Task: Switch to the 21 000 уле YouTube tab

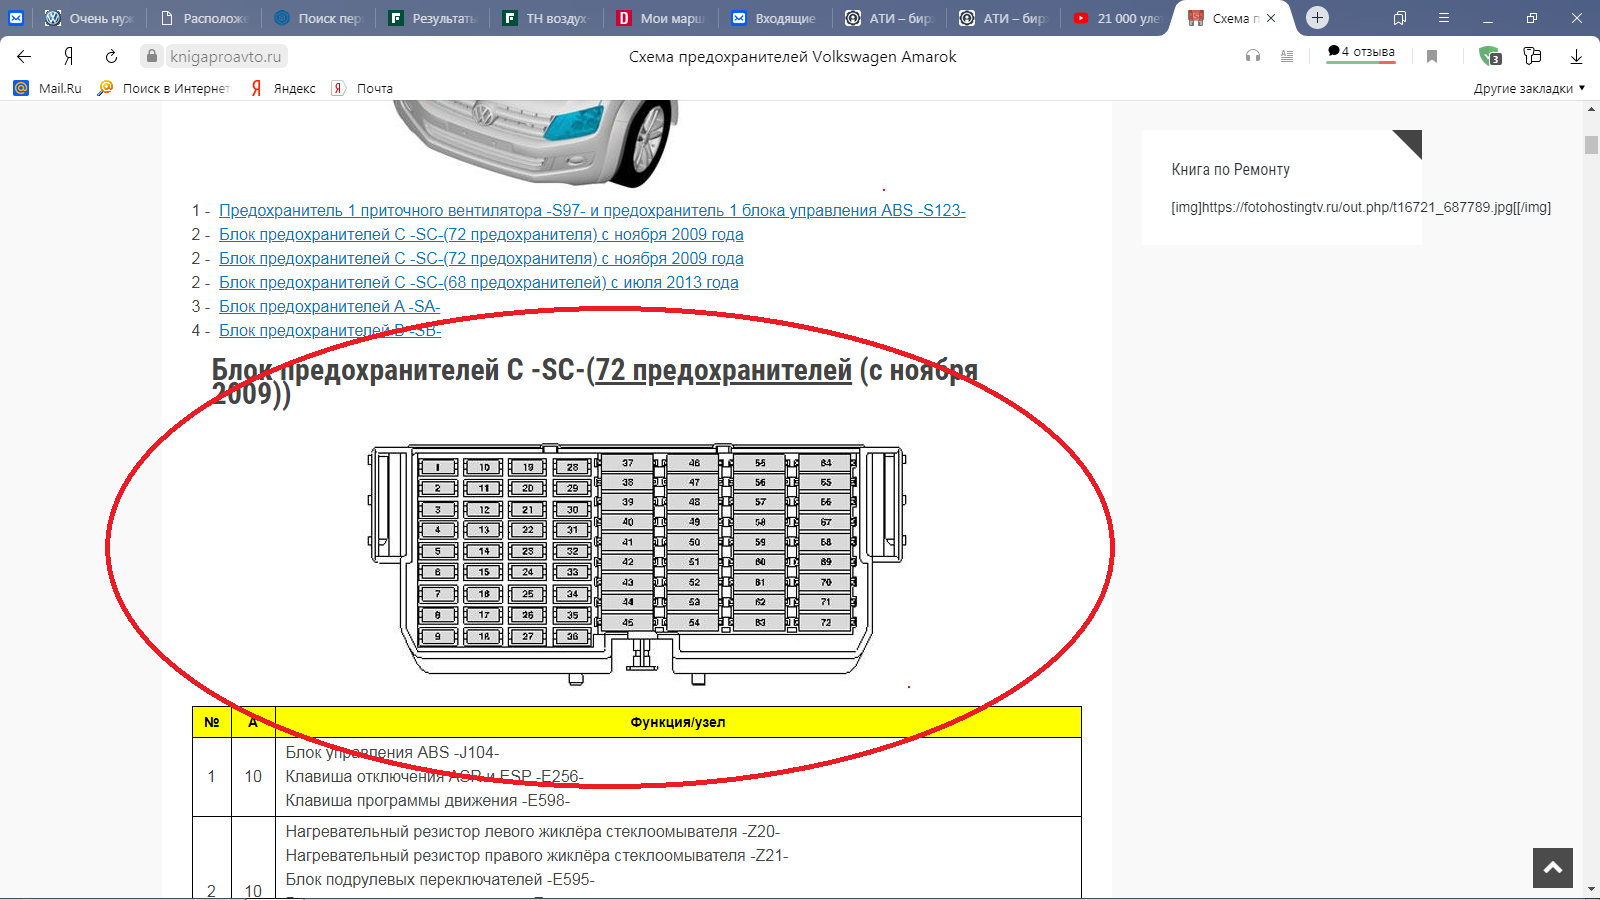Action: click(1116, 18)
